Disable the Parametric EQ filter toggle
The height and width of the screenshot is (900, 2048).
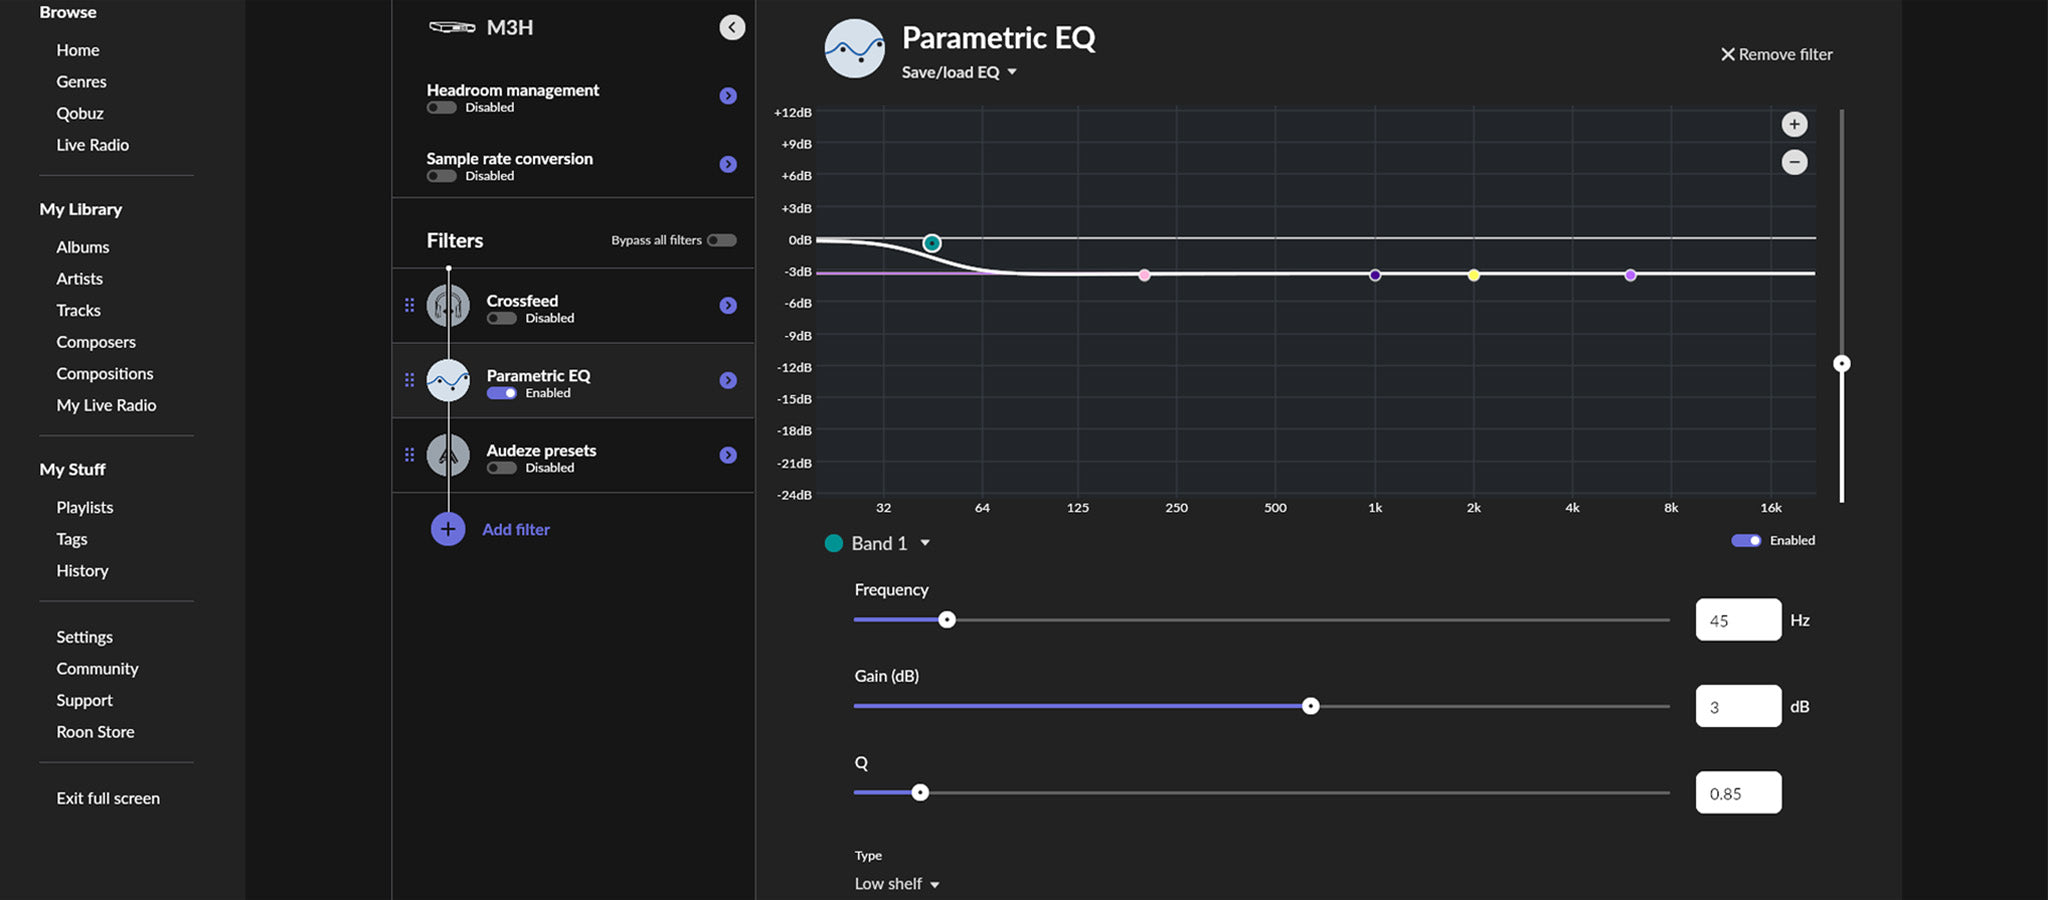coord(501,393)
